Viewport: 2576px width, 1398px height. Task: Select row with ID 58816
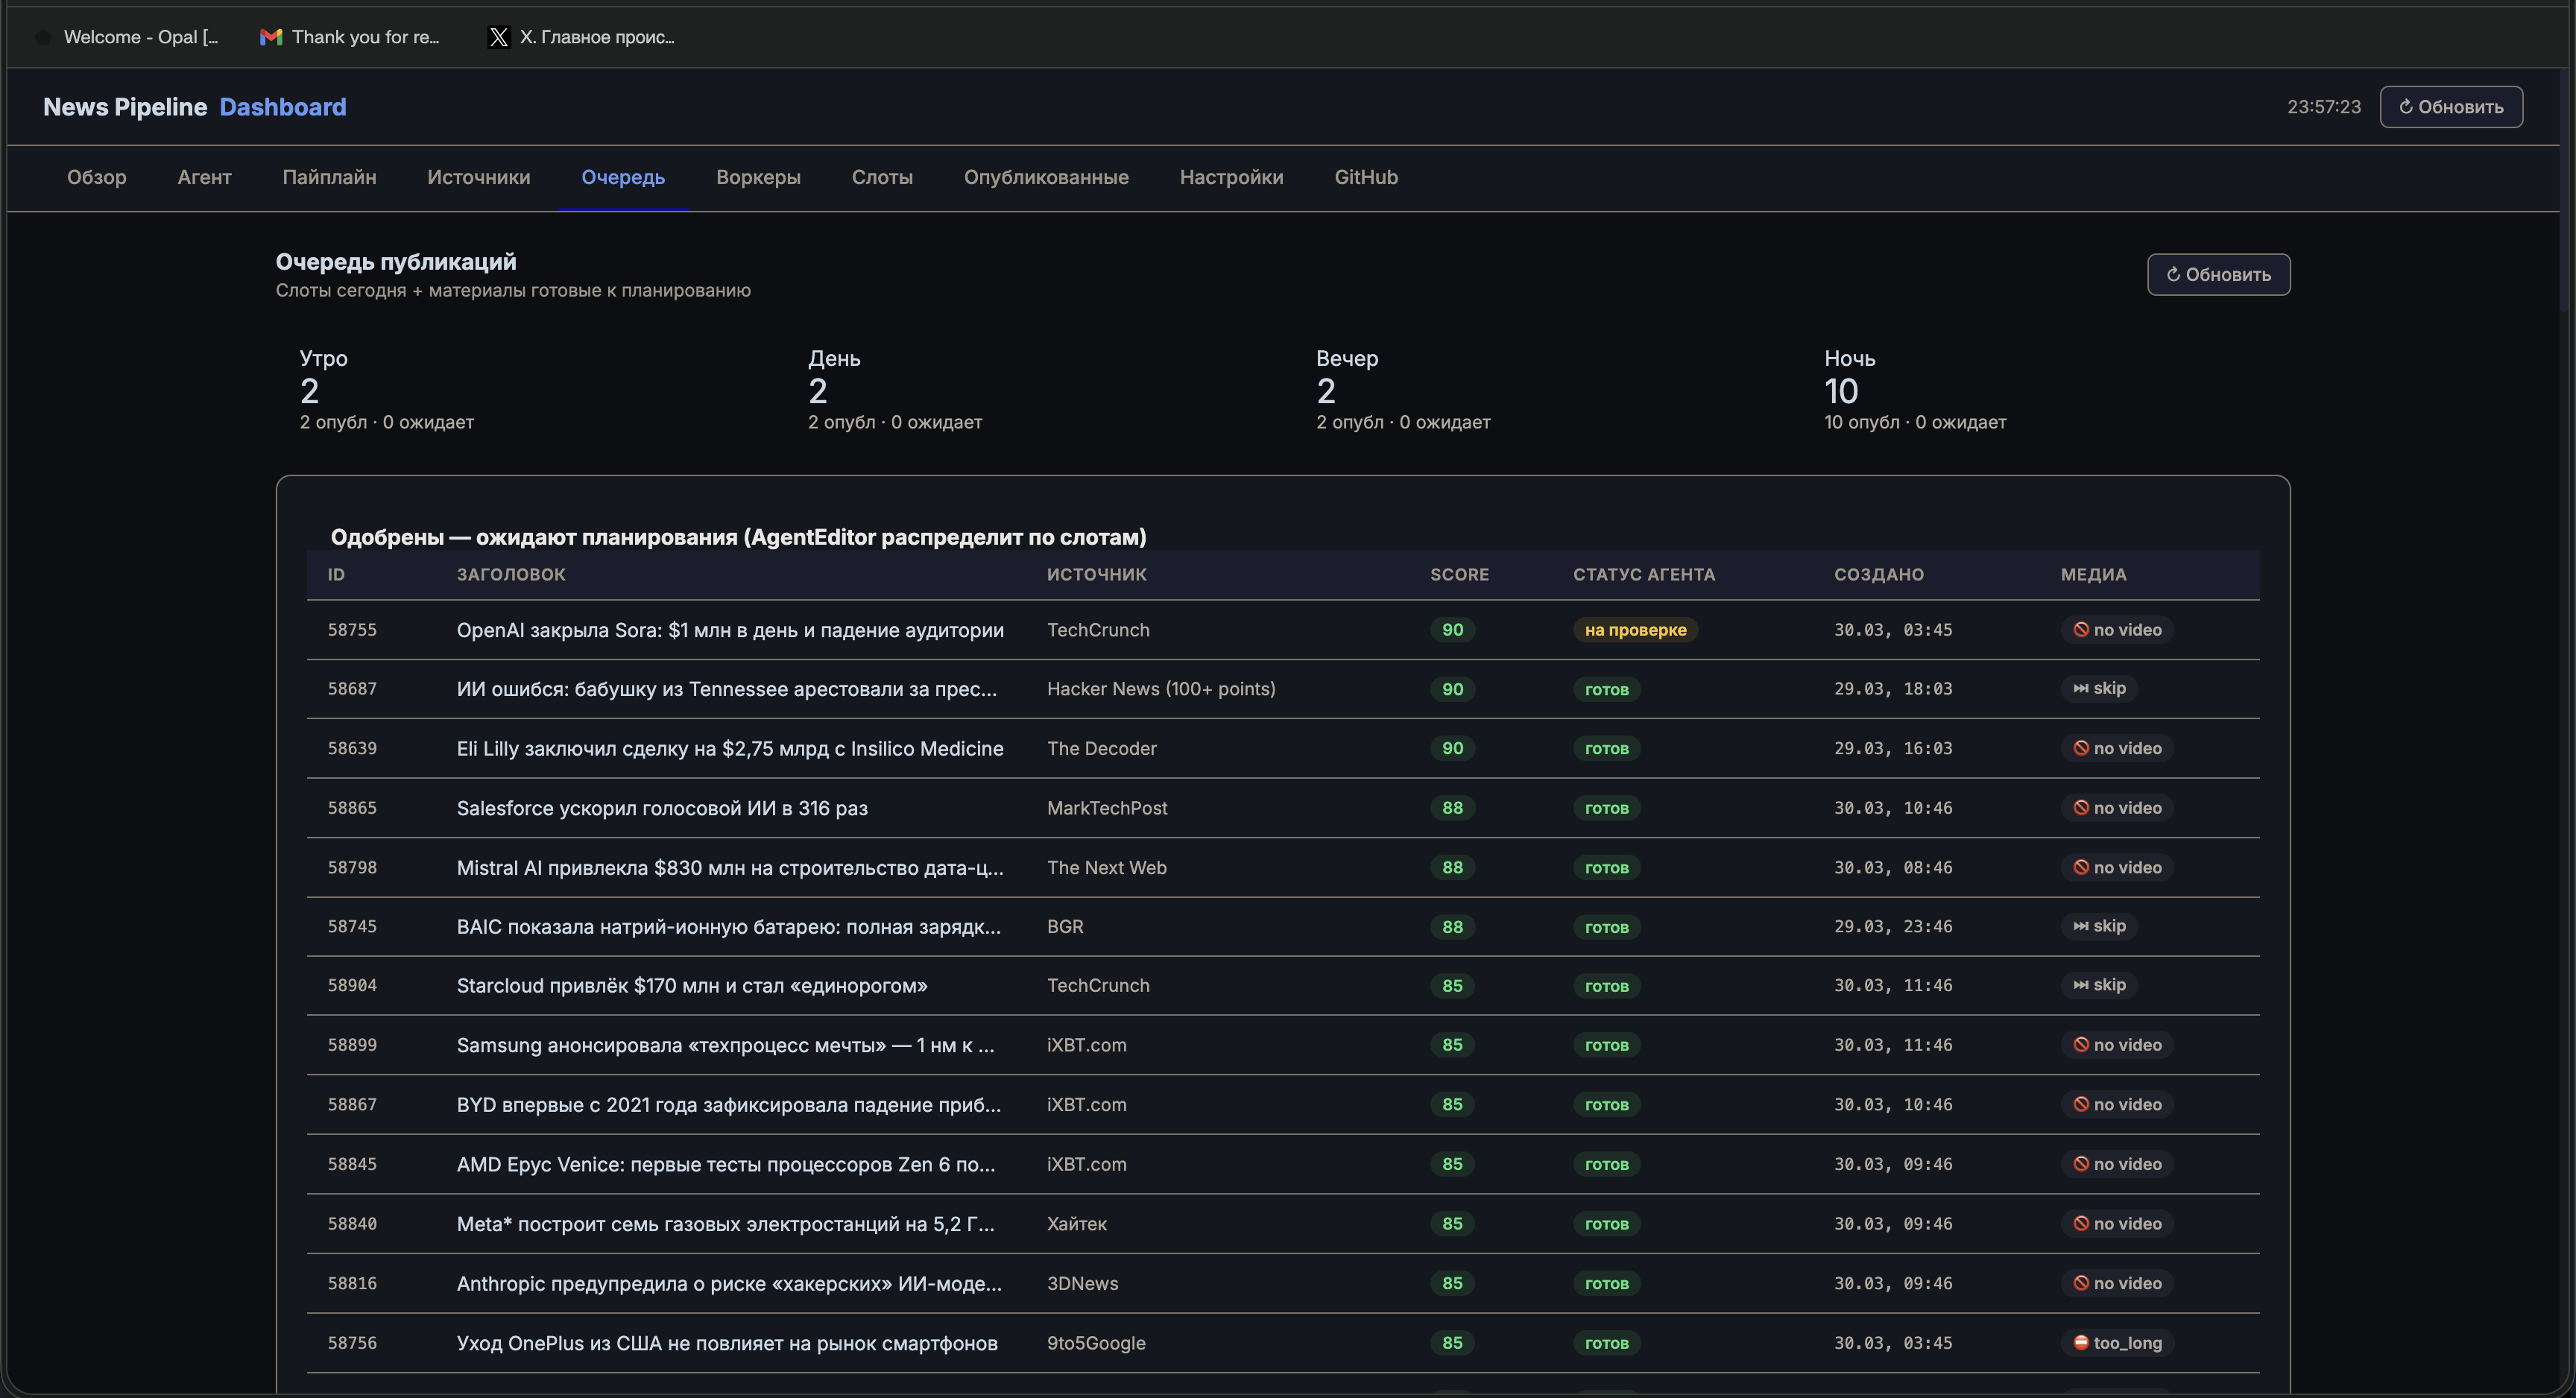pos(352,1283)
